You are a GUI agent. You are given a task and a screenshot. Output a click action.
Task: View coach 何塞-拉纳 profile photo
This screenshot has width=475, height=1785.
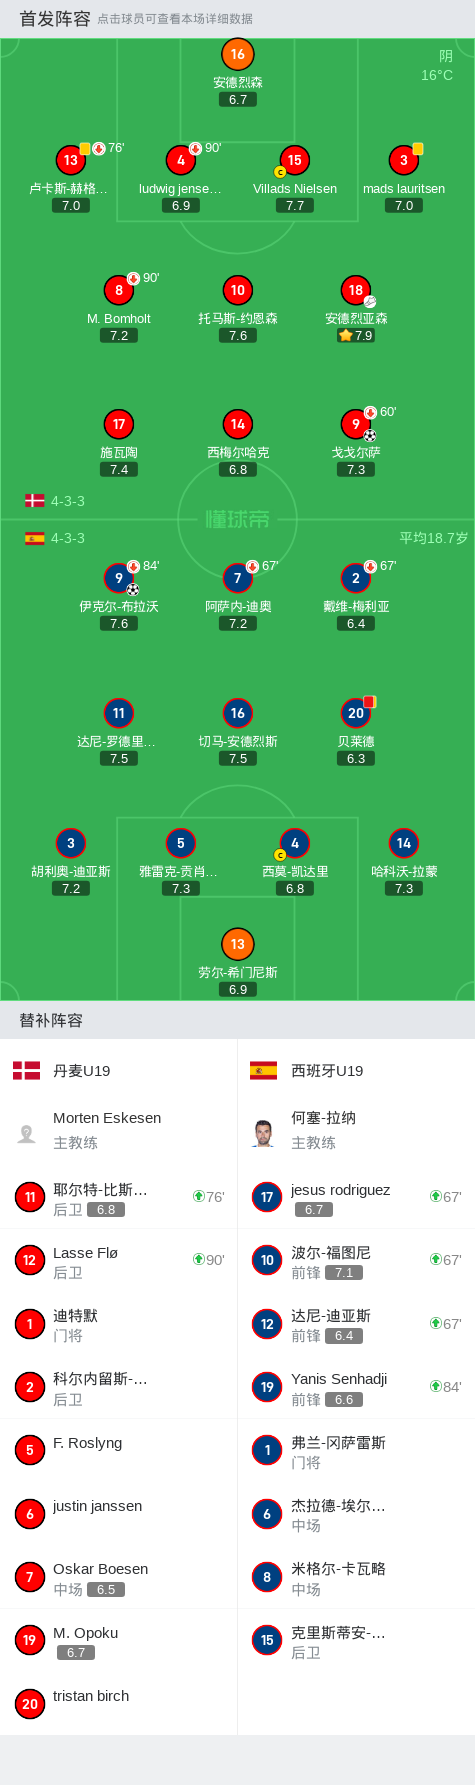point(264,1133)
